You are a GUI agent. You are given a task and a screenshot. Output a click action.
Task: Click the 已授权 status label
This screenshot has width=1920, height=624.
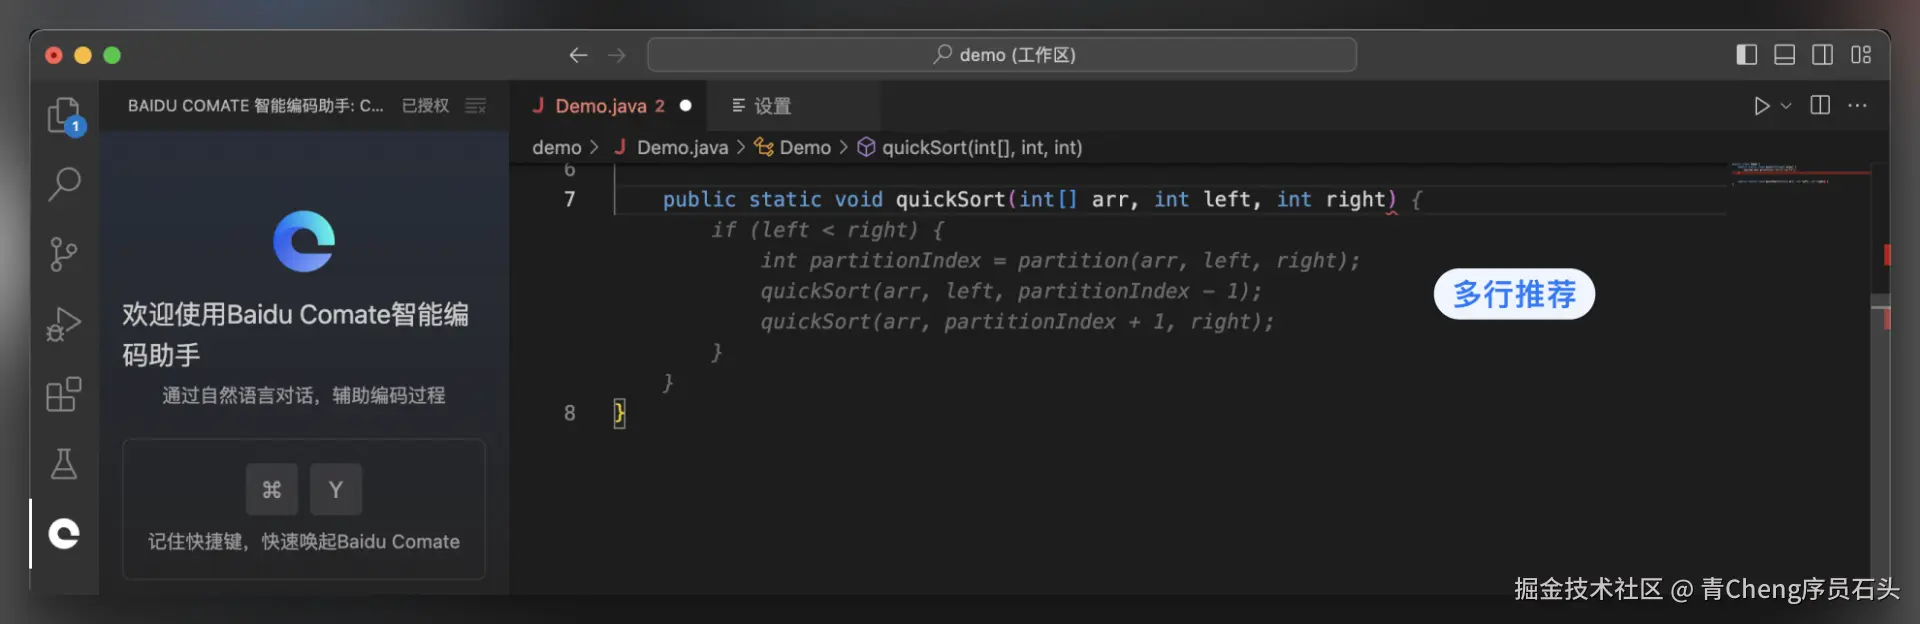click(426, 106)
